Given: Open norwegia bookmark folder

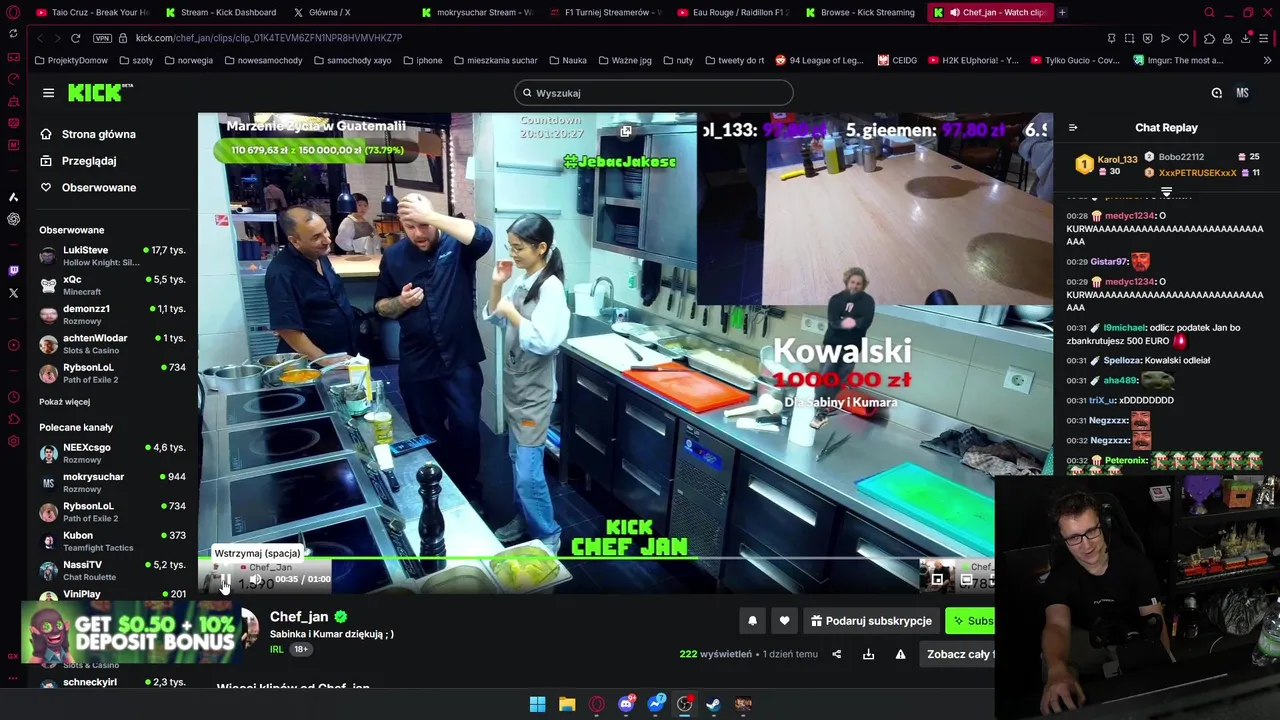Looking at the screenshot, I should click(x=188, y=60).
